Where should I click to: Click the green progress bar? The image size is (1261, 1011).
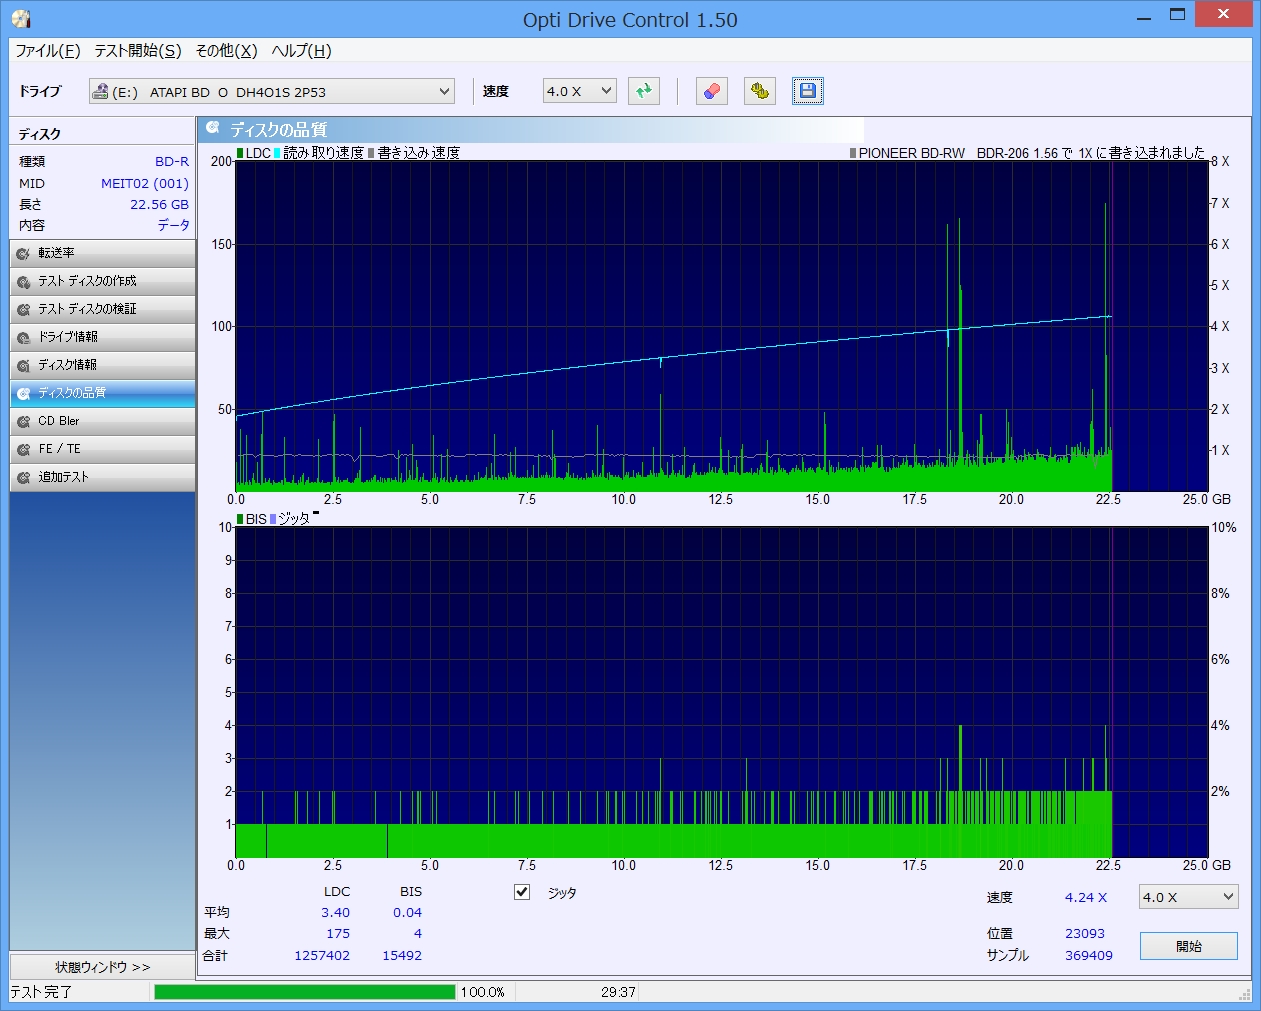[304, 992]
